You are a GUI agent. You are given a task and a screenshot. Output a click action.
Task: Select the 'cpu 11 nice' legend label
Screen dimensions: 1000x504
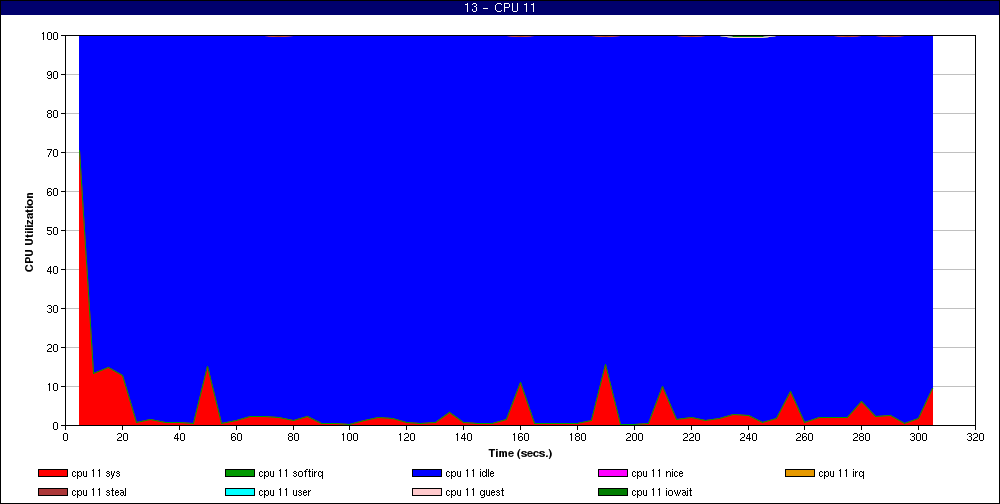tap(657, 473)
